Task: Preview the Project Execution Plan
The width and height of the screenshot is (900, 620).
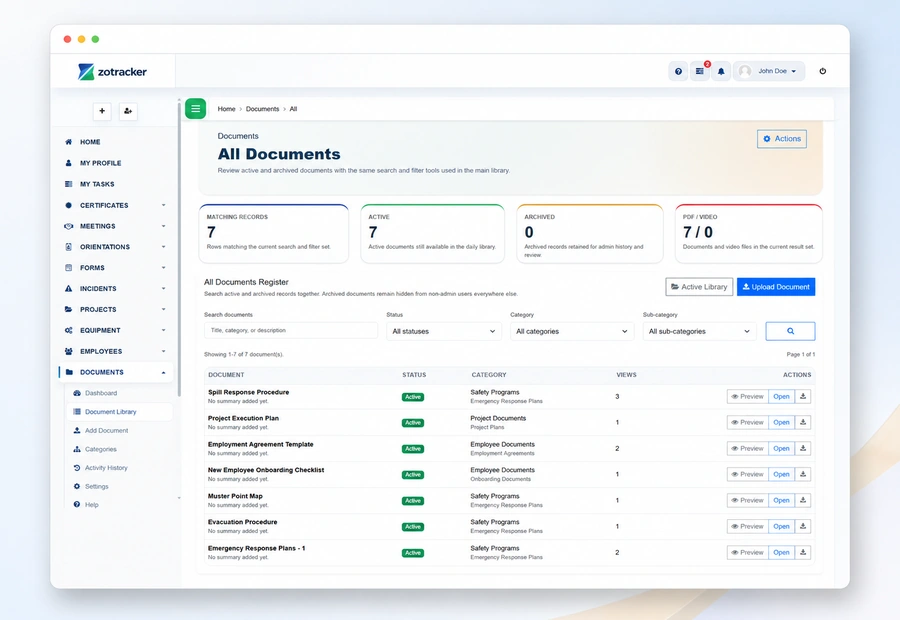Action: coord(747,423)
